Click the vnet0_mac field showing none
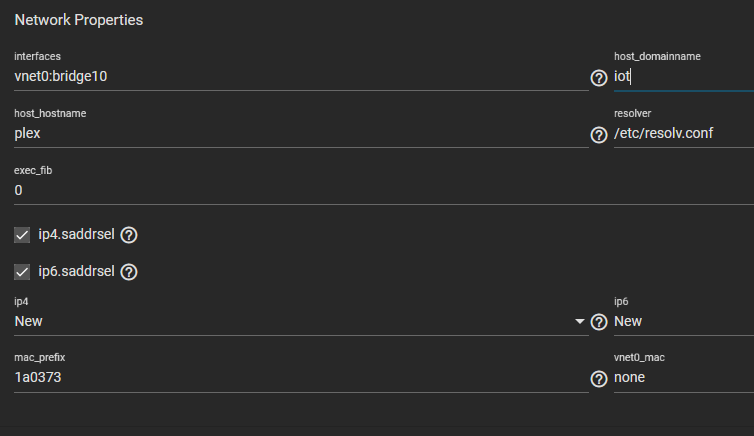The height and width of the screenshot is (436, 754). coord(684,378)
